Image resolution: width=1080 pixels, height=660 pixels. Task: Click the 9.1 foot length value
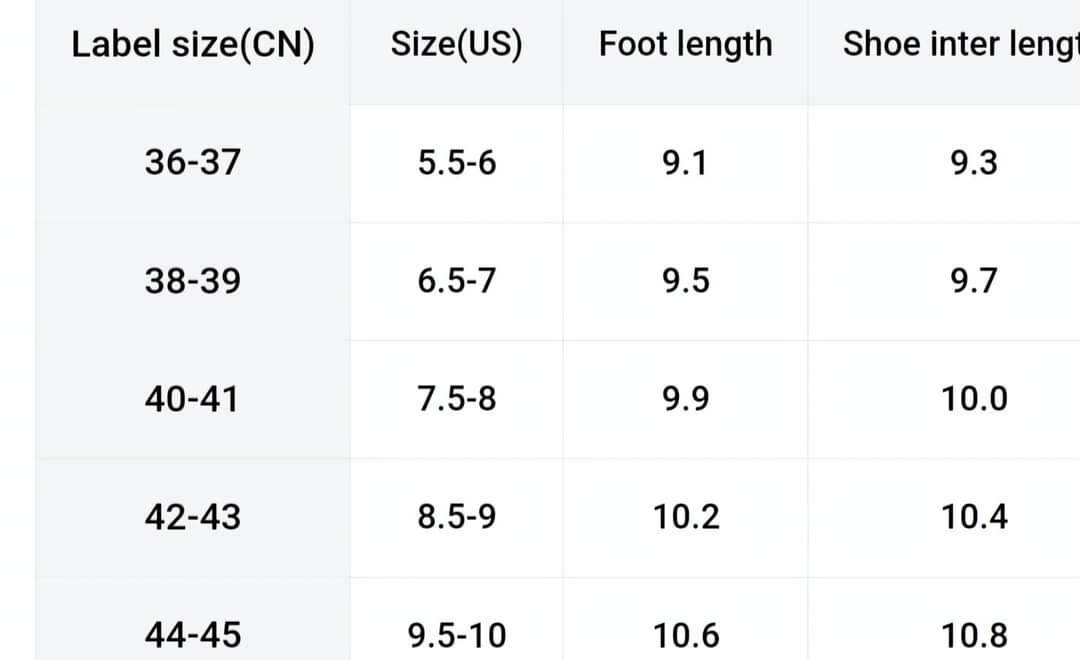coord(685,162)
